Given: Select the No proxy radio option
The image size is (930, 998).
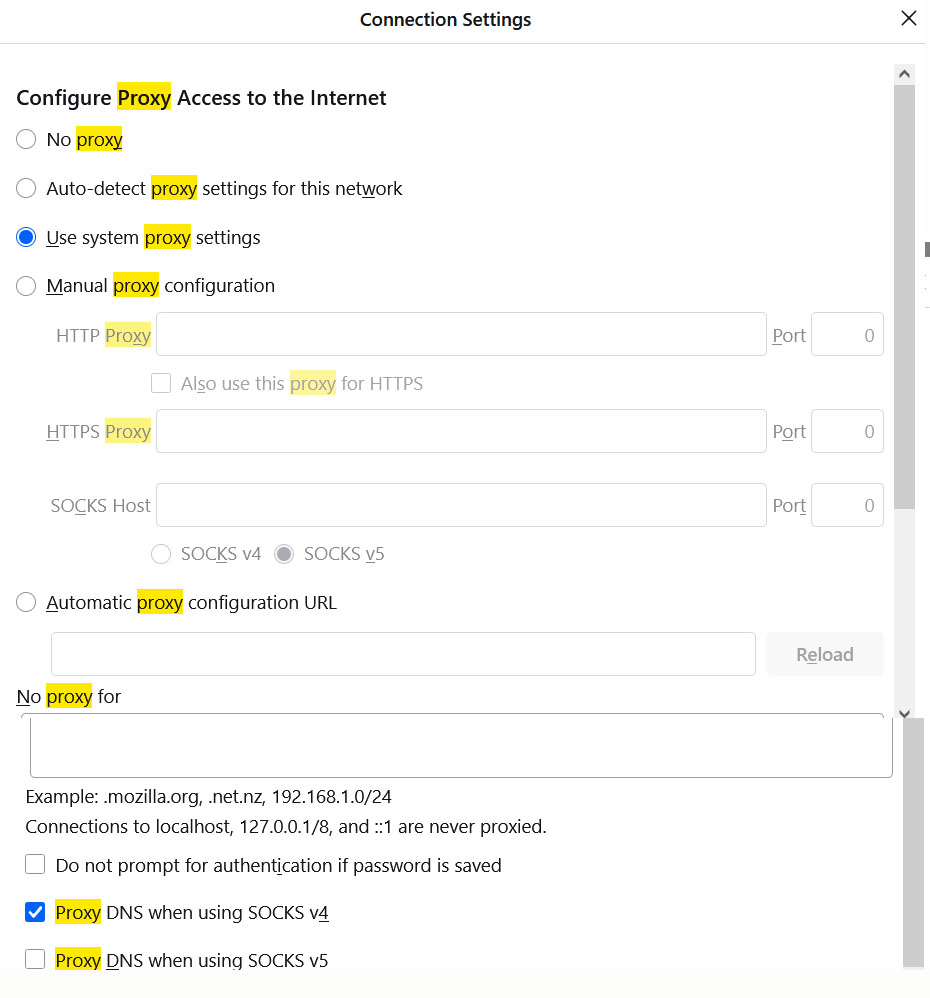Looking at the screenshot, I should [27, 140].
